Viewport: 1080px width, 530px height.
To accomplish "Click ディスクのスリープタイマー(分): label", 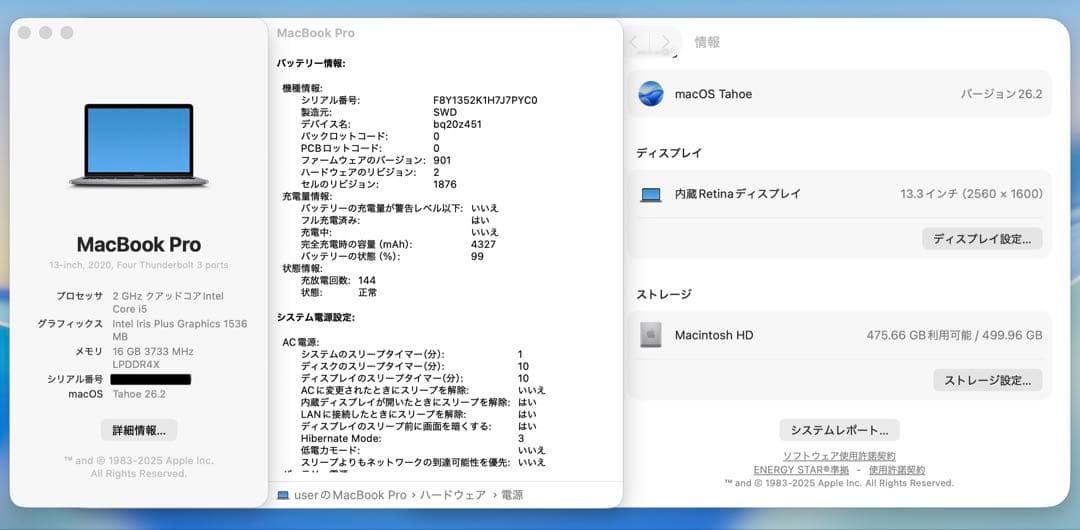I will tap(373, 367).
